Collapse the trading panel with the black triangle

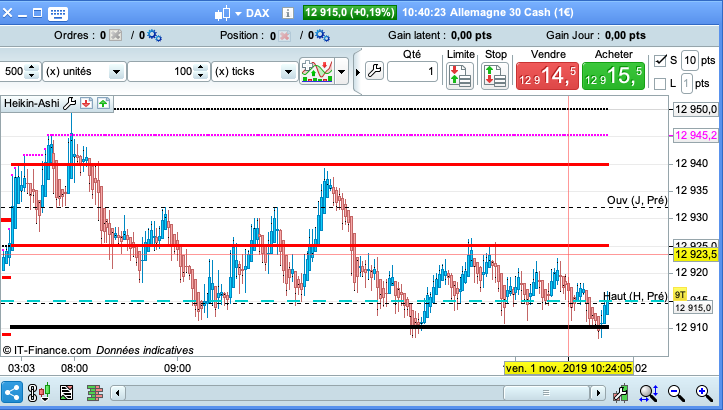point(358,72)
